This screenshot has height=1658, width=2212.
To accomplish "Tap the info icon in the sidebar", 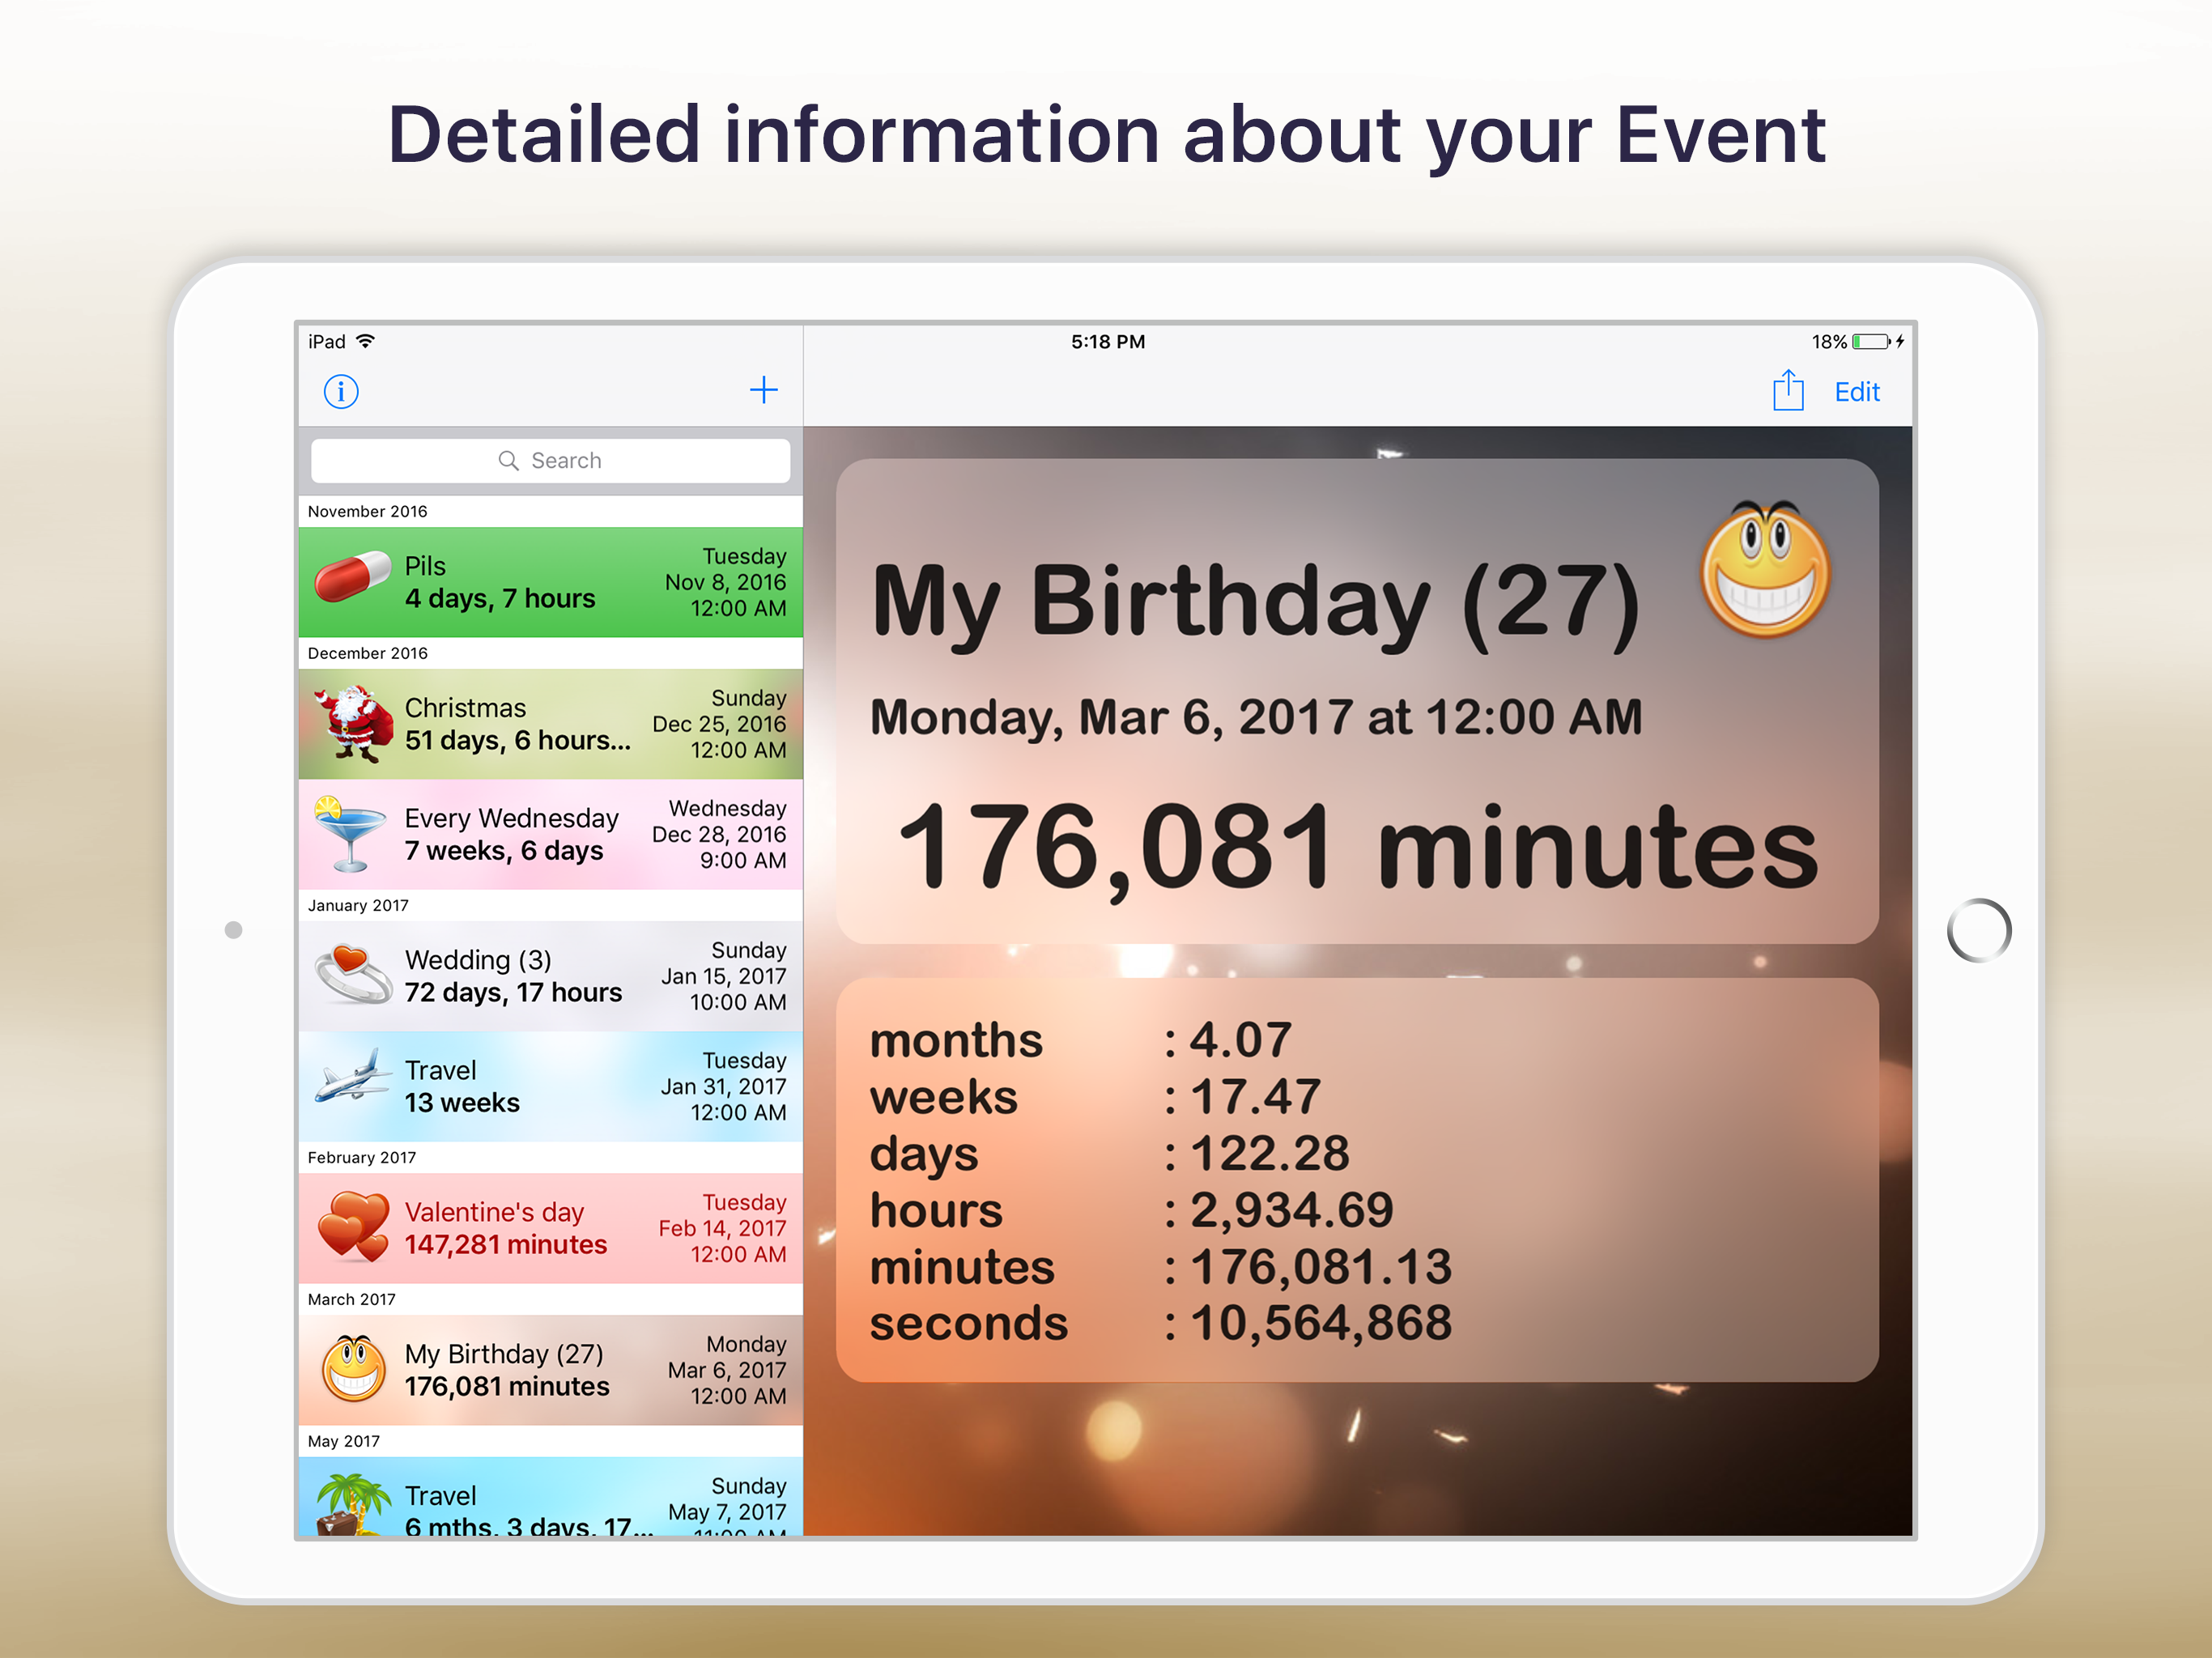I will [341, 392].
